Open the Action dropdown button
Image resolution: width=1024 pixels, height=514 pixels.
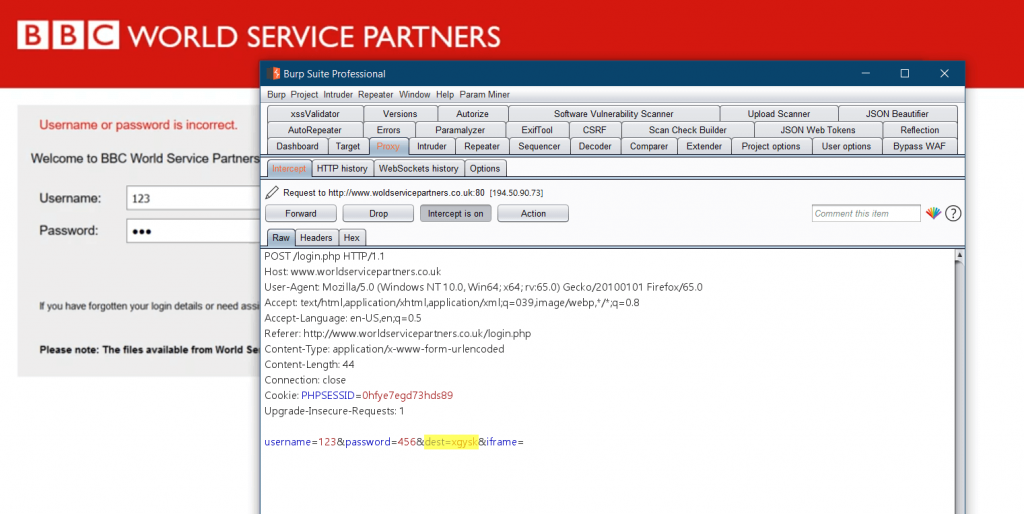(533, 214)
